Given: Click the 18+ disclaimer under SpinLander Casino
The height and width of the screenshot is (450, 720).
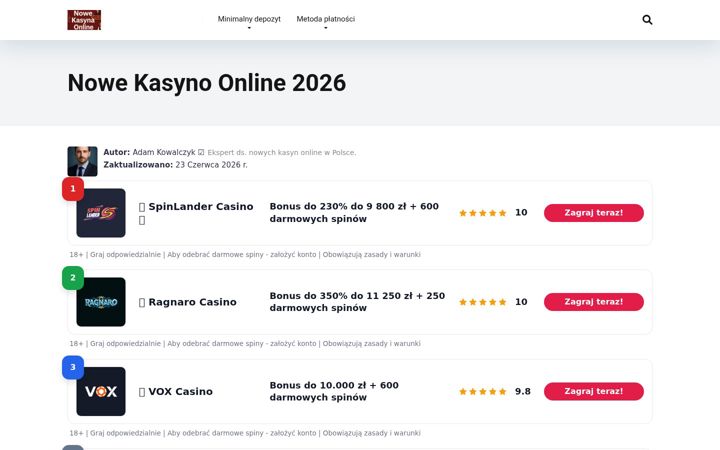Looking at the screenshot, I should (x=245, y=254).
